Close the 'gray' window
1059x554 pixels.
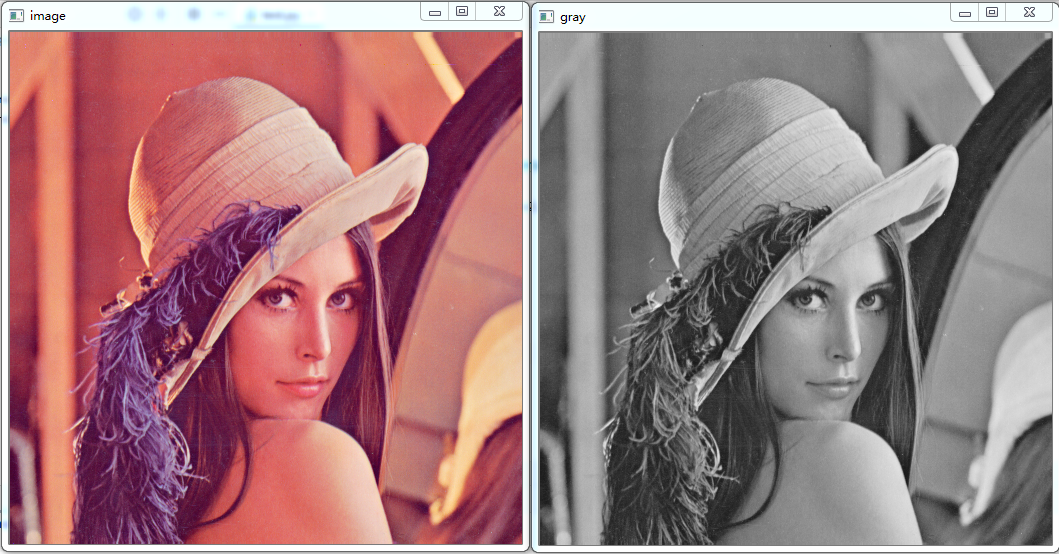1029,12
